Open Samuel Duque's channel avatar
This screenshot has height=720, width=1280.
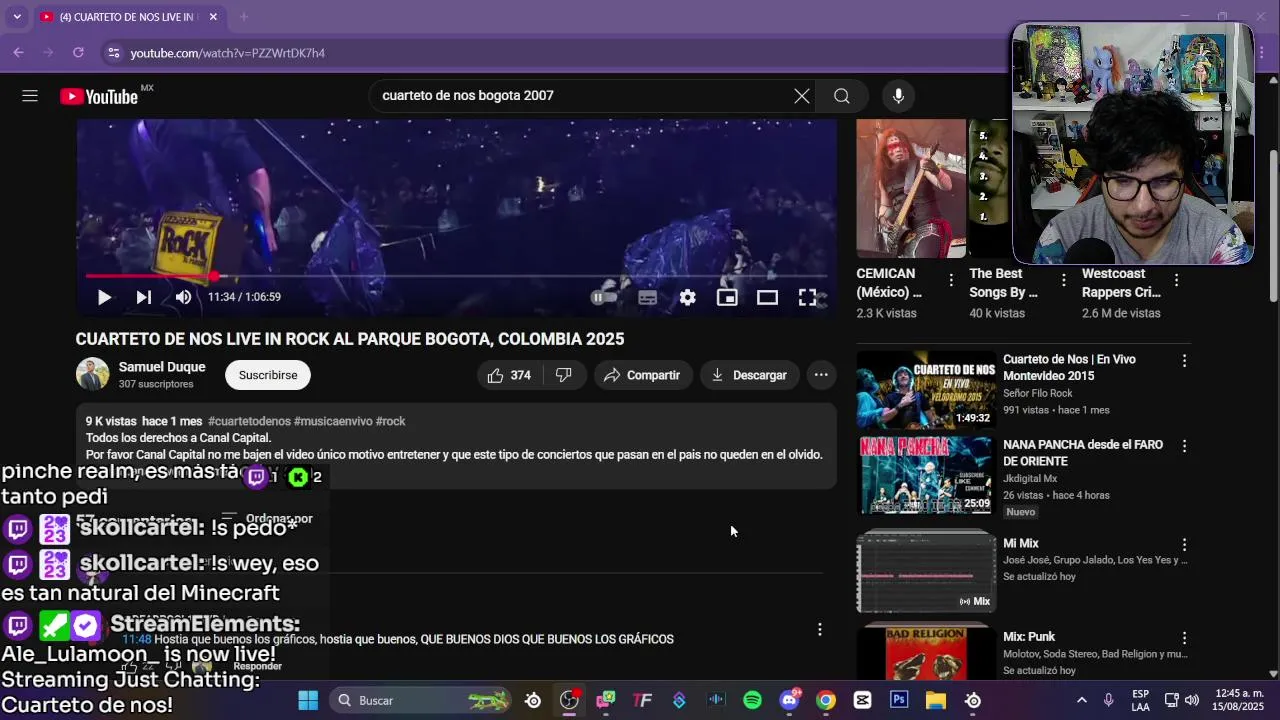point(93,374)
